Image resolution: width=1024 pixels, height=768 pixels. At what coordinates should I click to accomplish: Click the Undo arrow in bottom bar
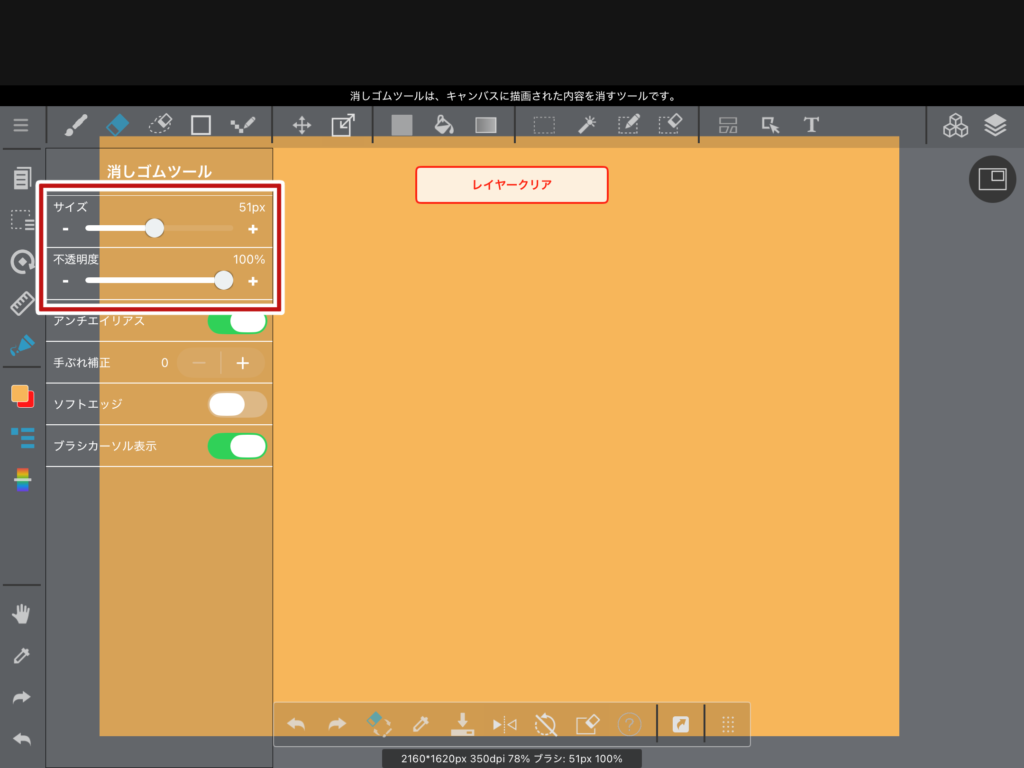296,724
